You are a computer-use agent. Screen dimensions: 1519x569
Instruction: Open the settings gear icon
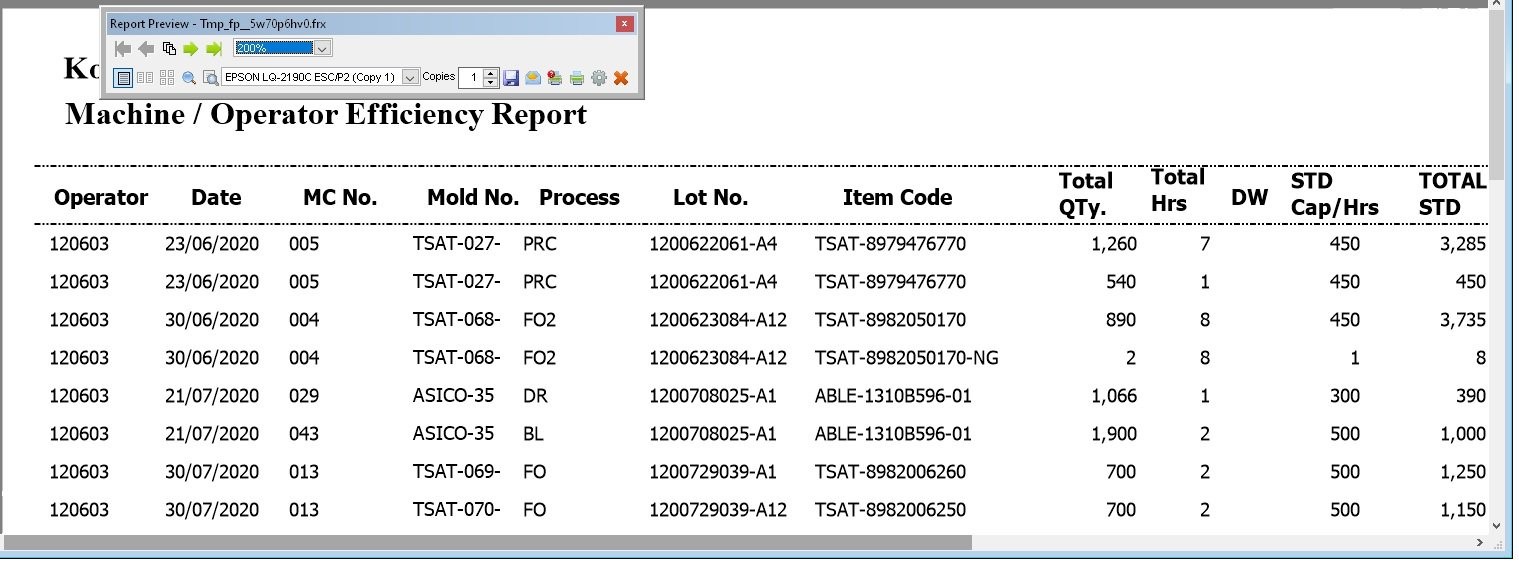coord(599,78)
